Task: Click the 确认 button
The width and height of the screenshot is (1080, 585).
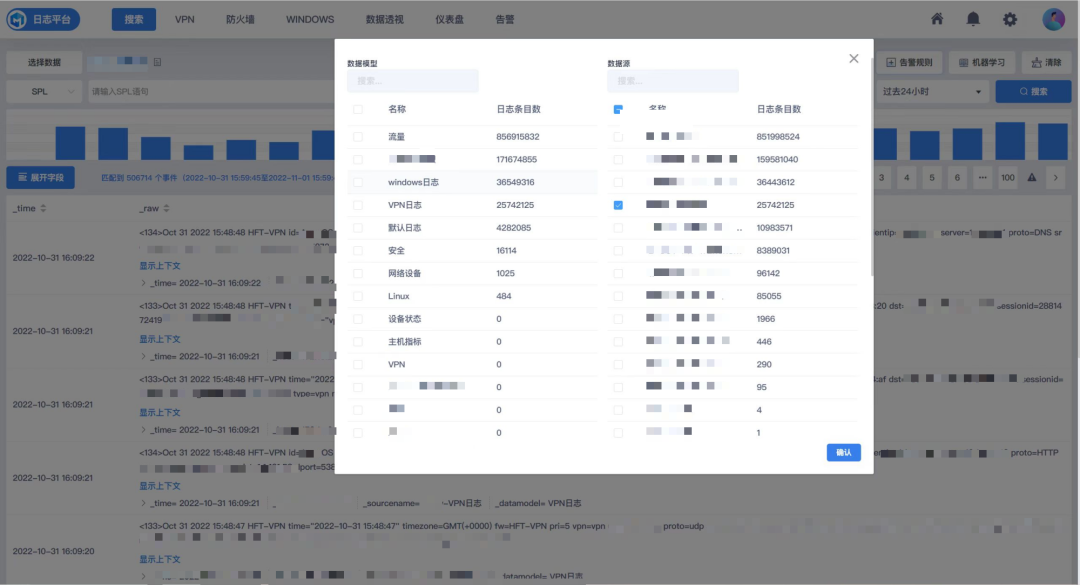Action: click(x=844, y=453)
